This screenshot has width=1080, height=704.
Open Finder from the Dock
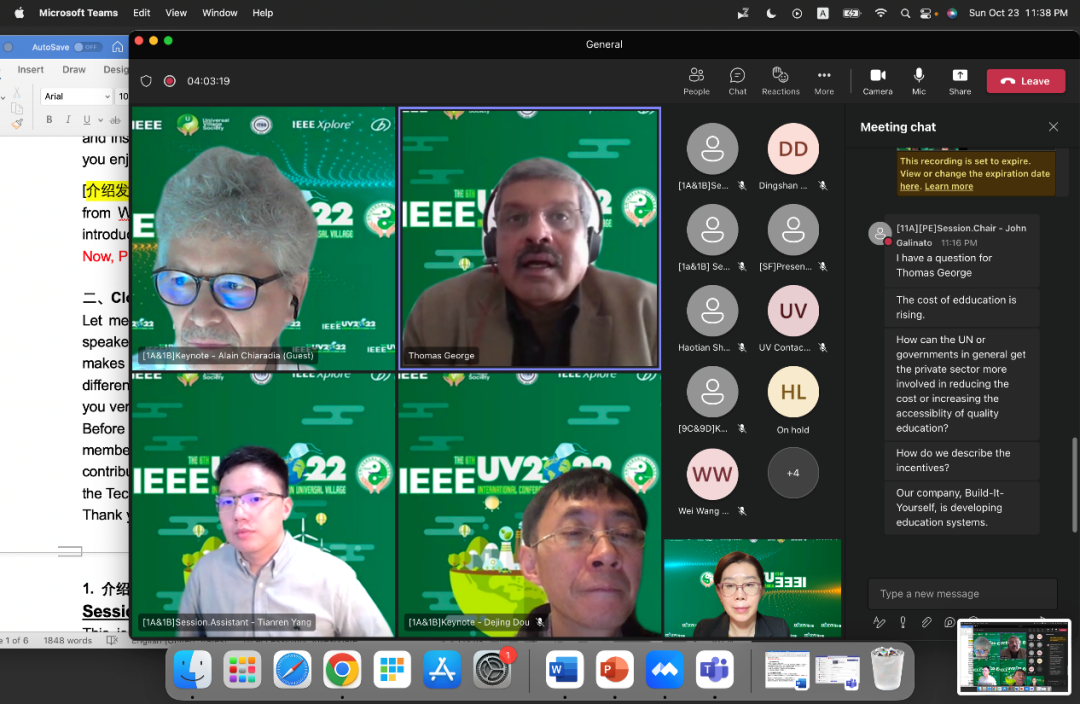tap(192, 669)
